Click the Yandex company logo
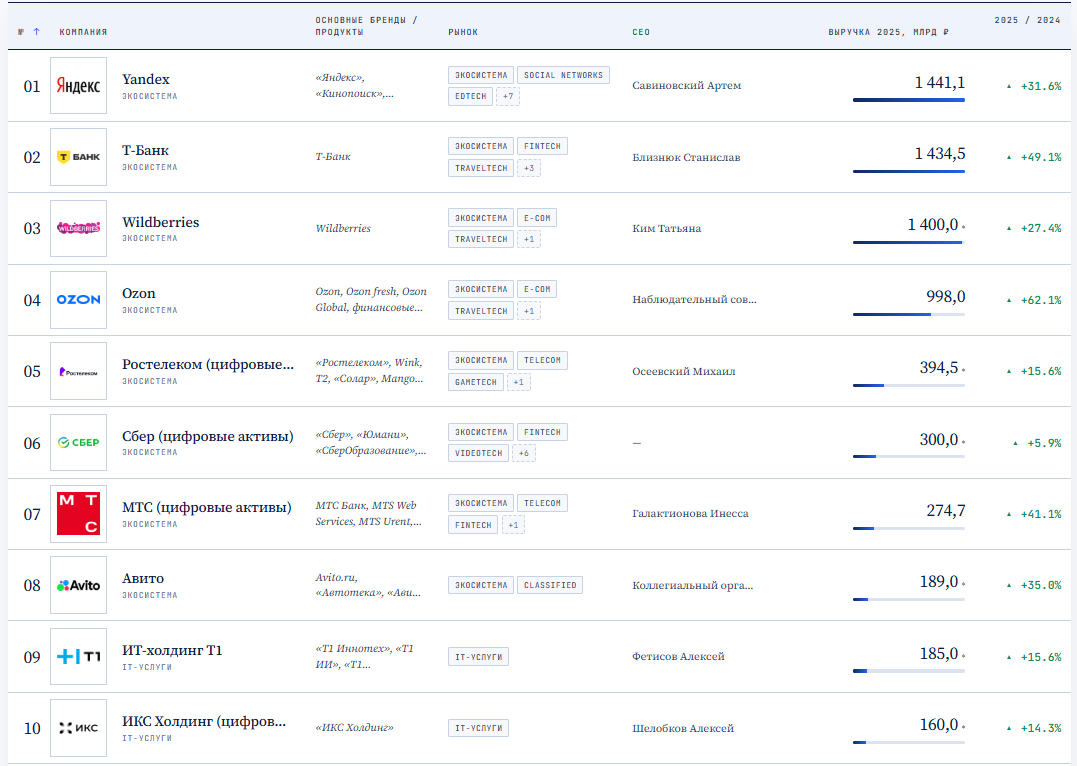 [x=78, y=86]
